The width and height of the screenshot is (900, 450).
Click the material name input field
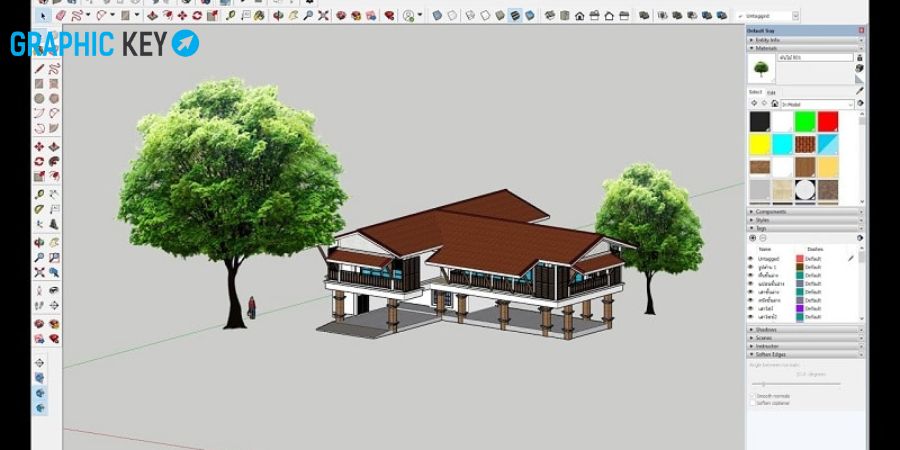coord(816,57)
